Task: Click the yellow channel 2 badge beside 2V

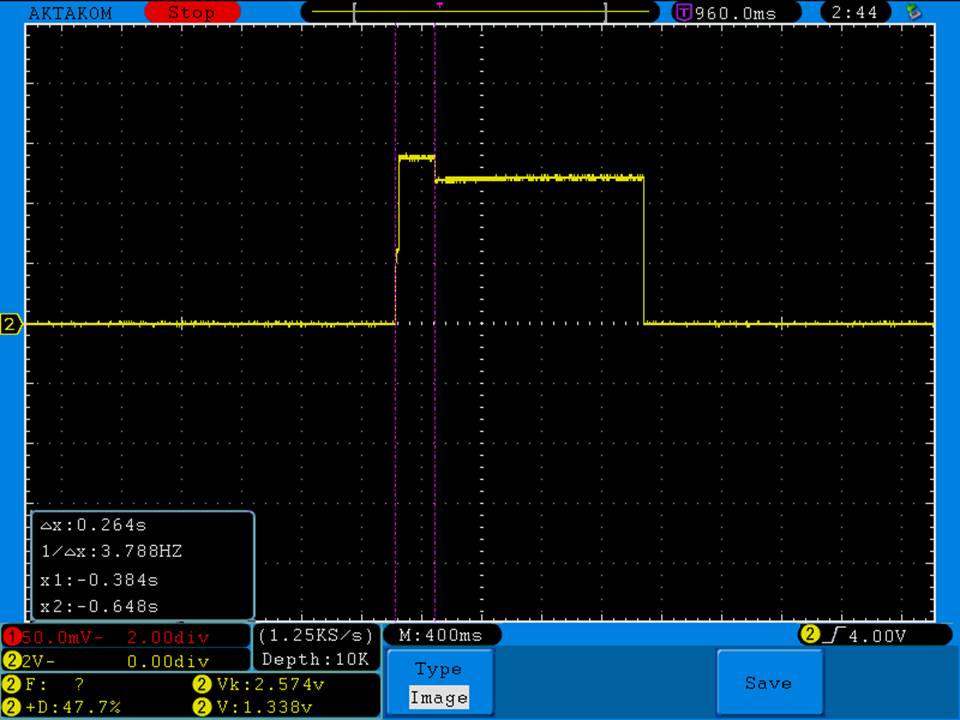Action: [13, 661]
